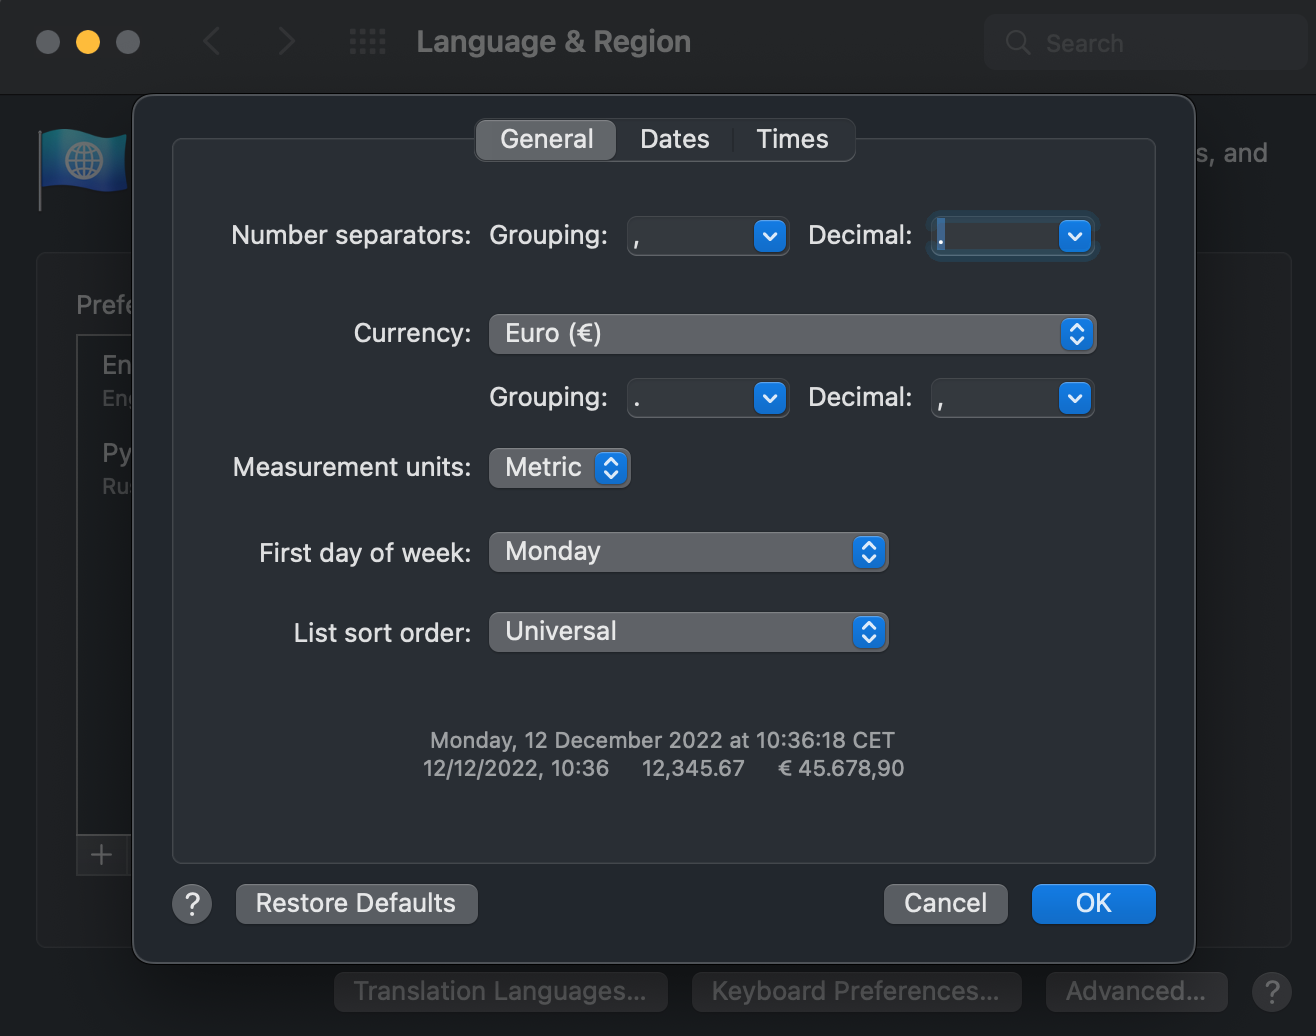This screenshot has height=1036, width=1316.
Task: Switch to the Times tab
Action: (792, 139)
